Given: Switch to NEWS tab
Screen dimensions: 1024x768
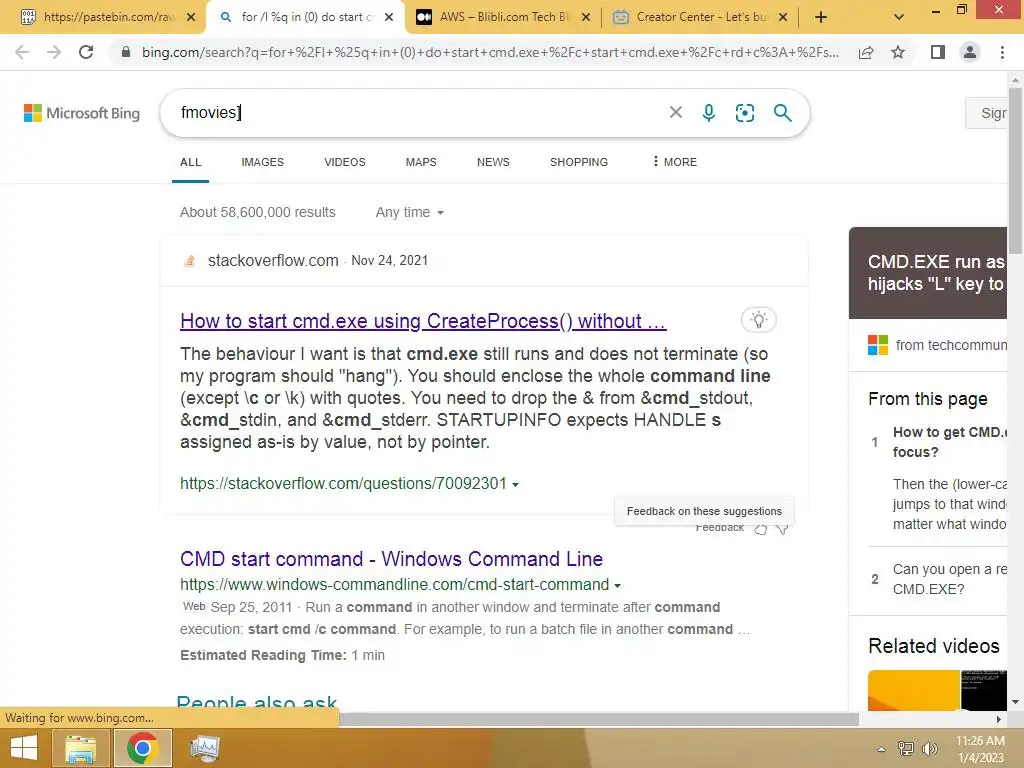Looking at the screenshot, I should pos(493,162).
